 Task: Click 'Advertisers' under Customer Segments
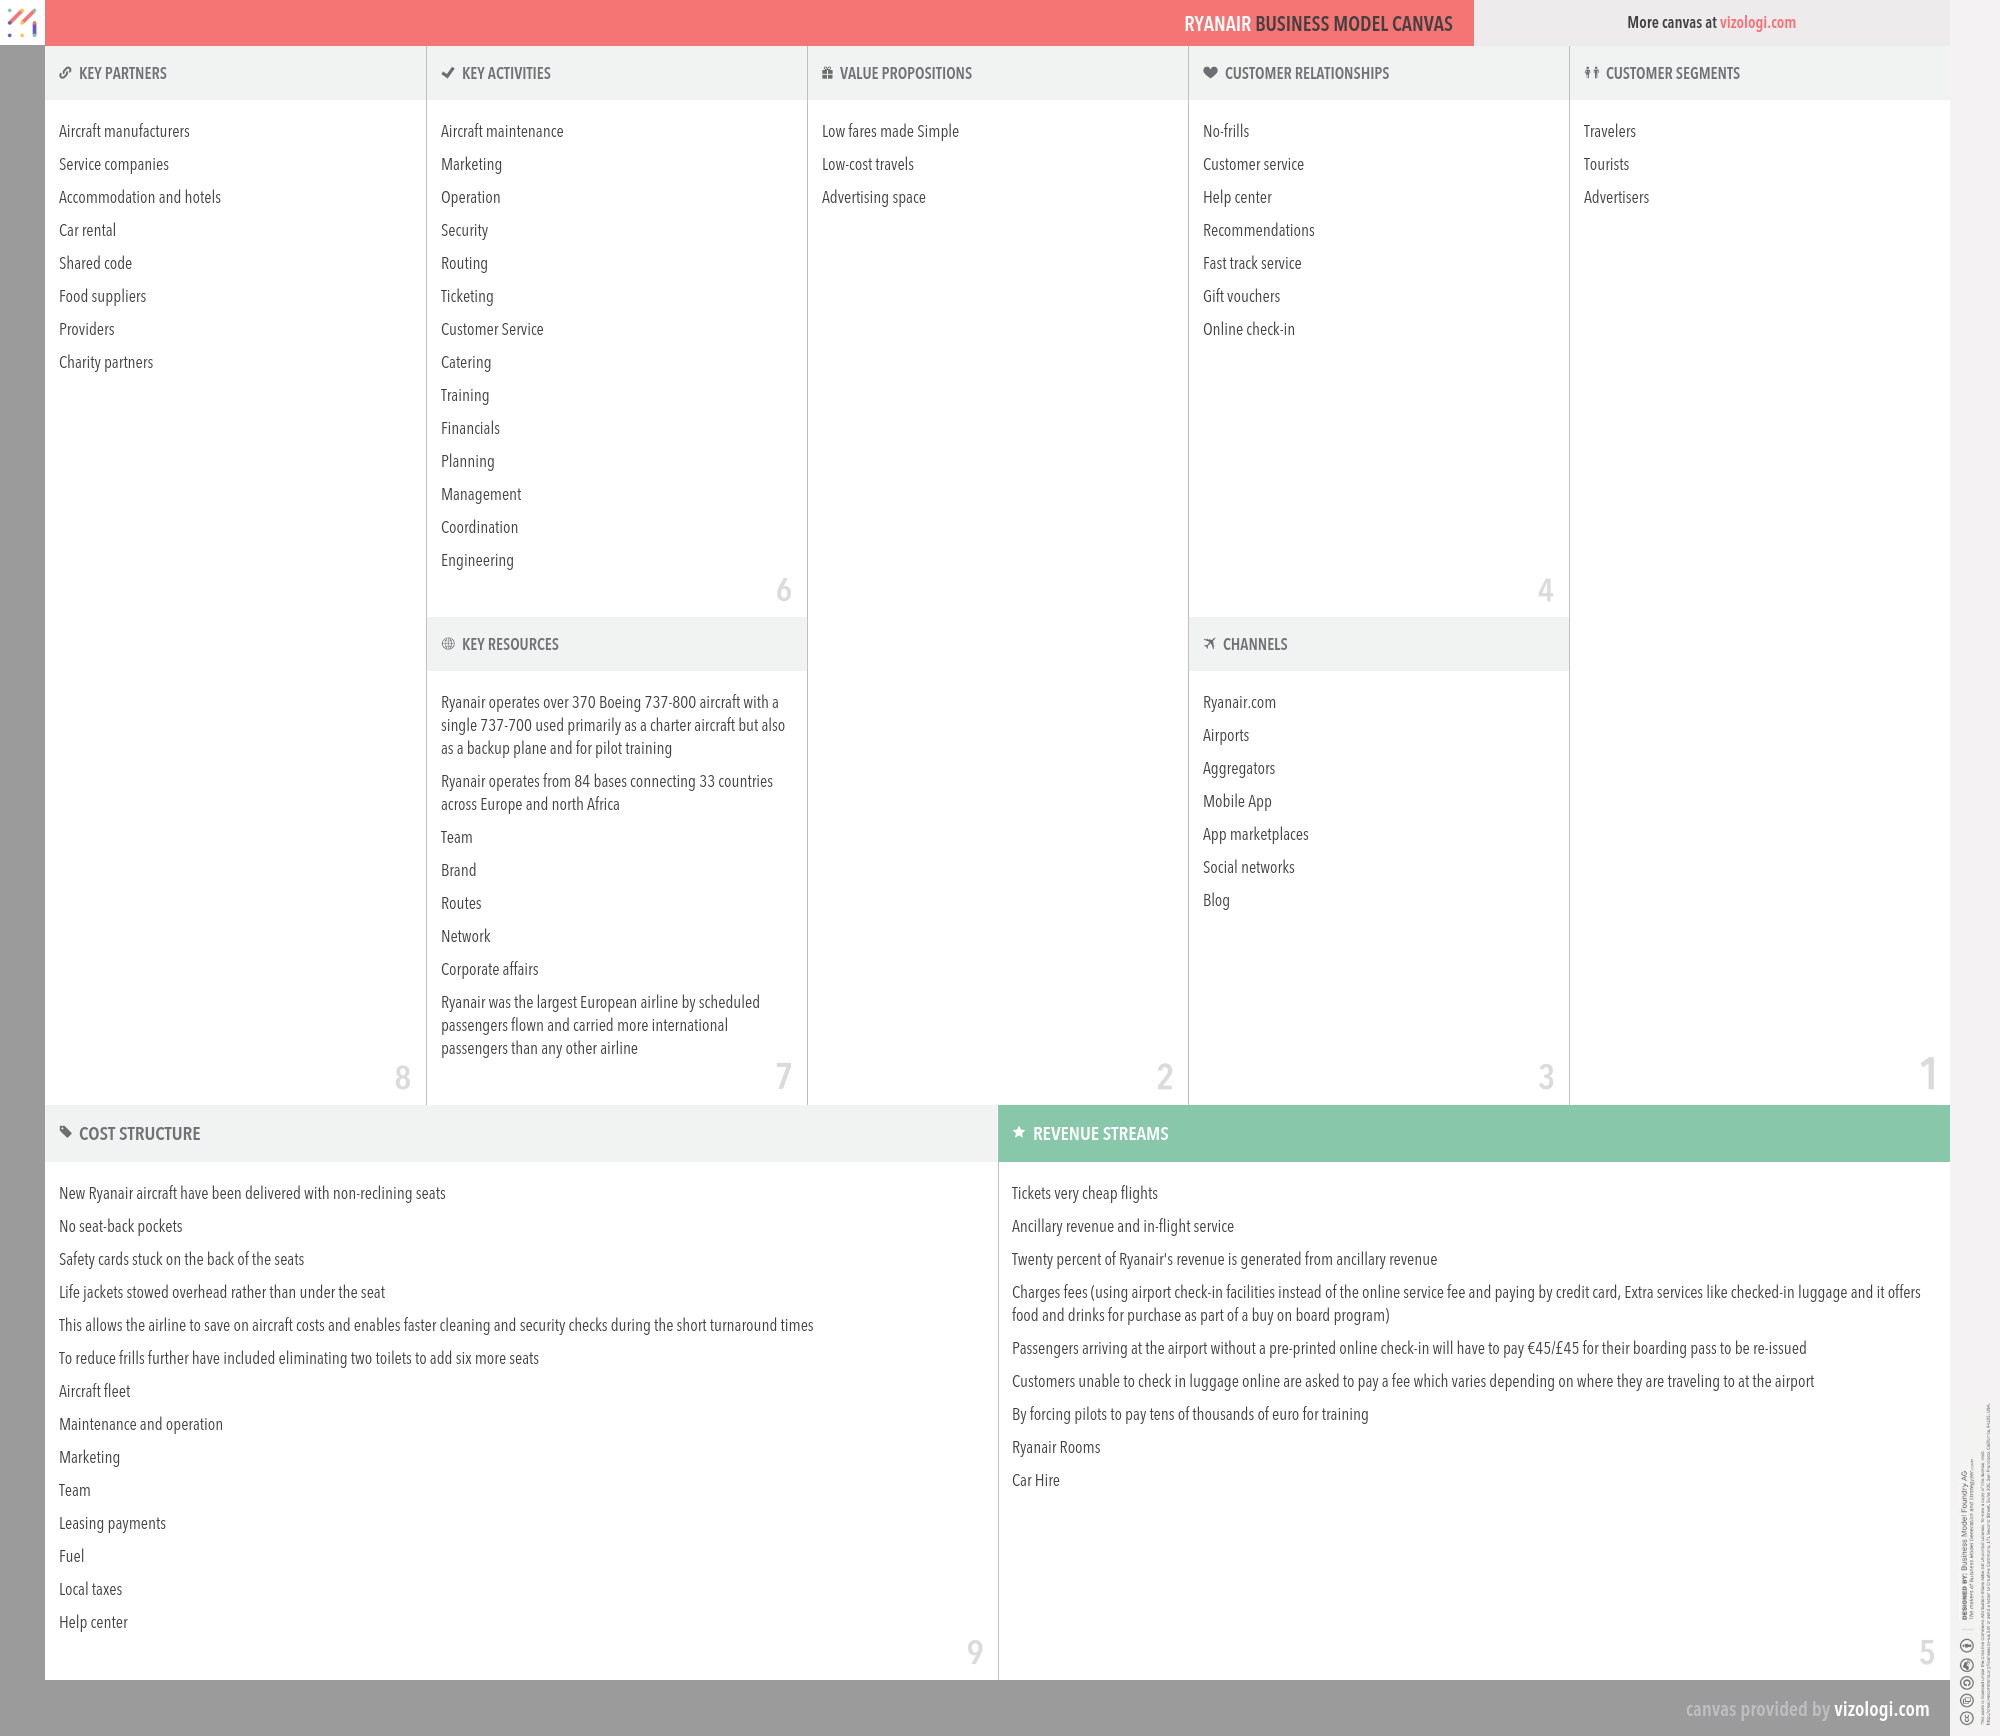[1616, 197]
